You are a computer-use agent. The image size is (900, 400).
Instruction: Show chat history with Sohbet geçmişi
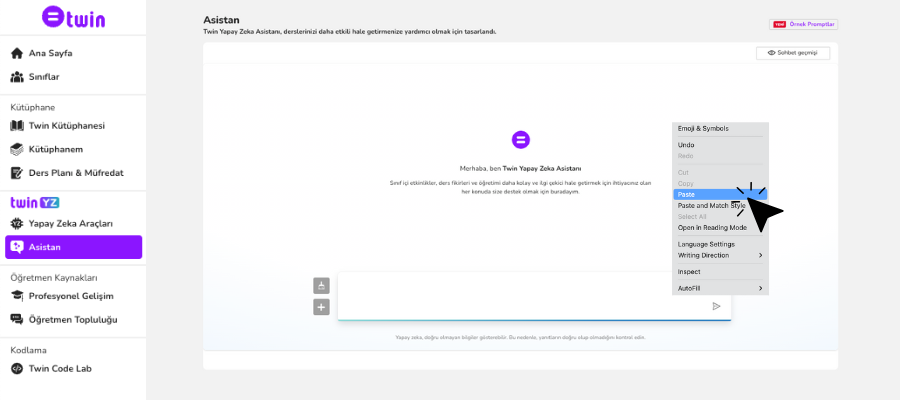click(x=793, y=53)
